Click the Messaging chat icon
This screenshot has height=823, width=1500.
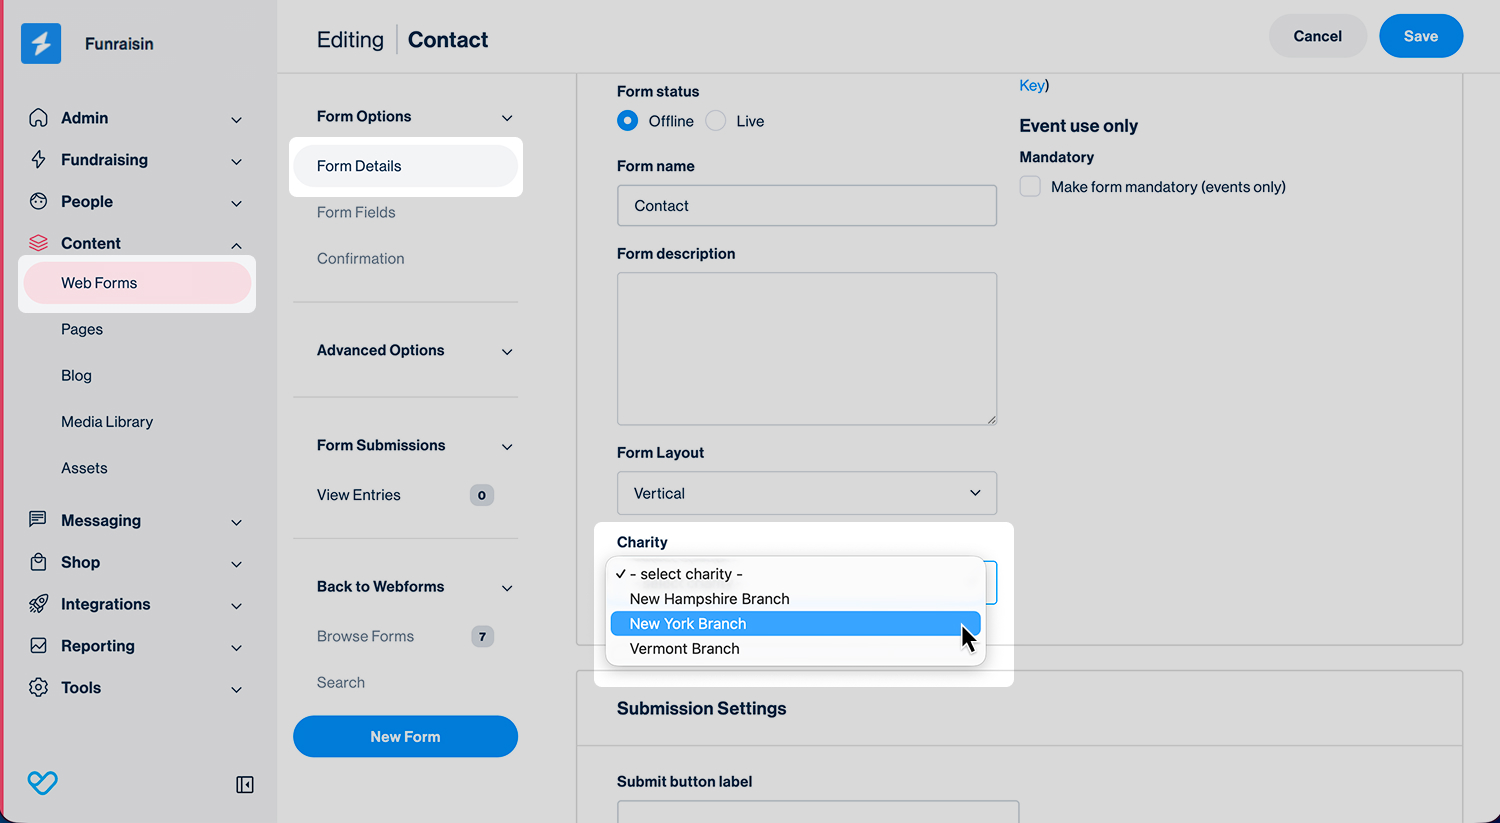(x=38, y=520)
